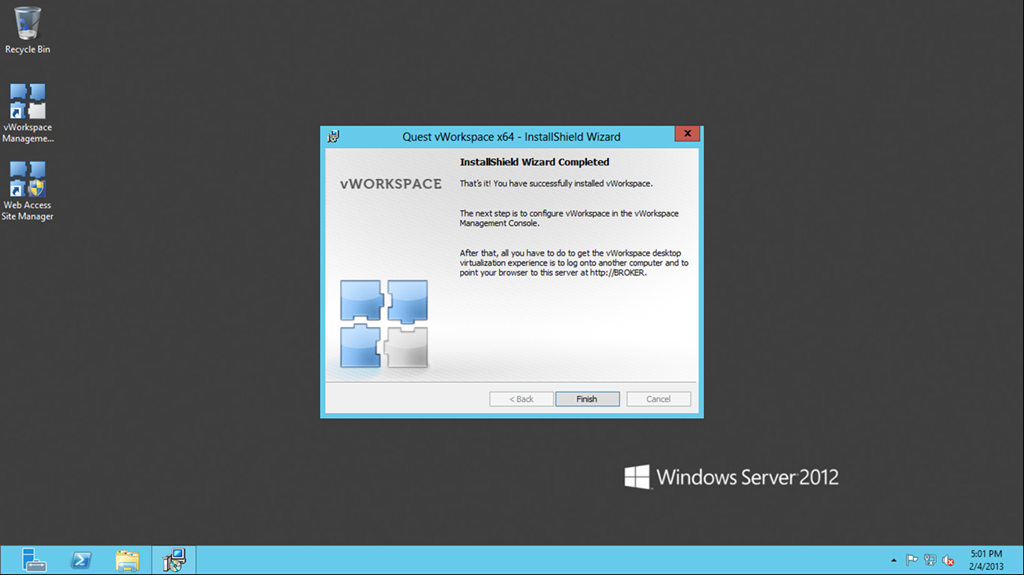This screenshot has width=1024, height=575.
Task: Open Action Center flag icon in tray
Action: tap(912, 560)
